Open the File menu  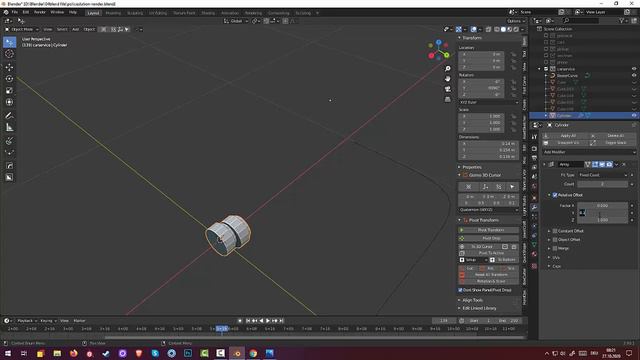point(15,12)
